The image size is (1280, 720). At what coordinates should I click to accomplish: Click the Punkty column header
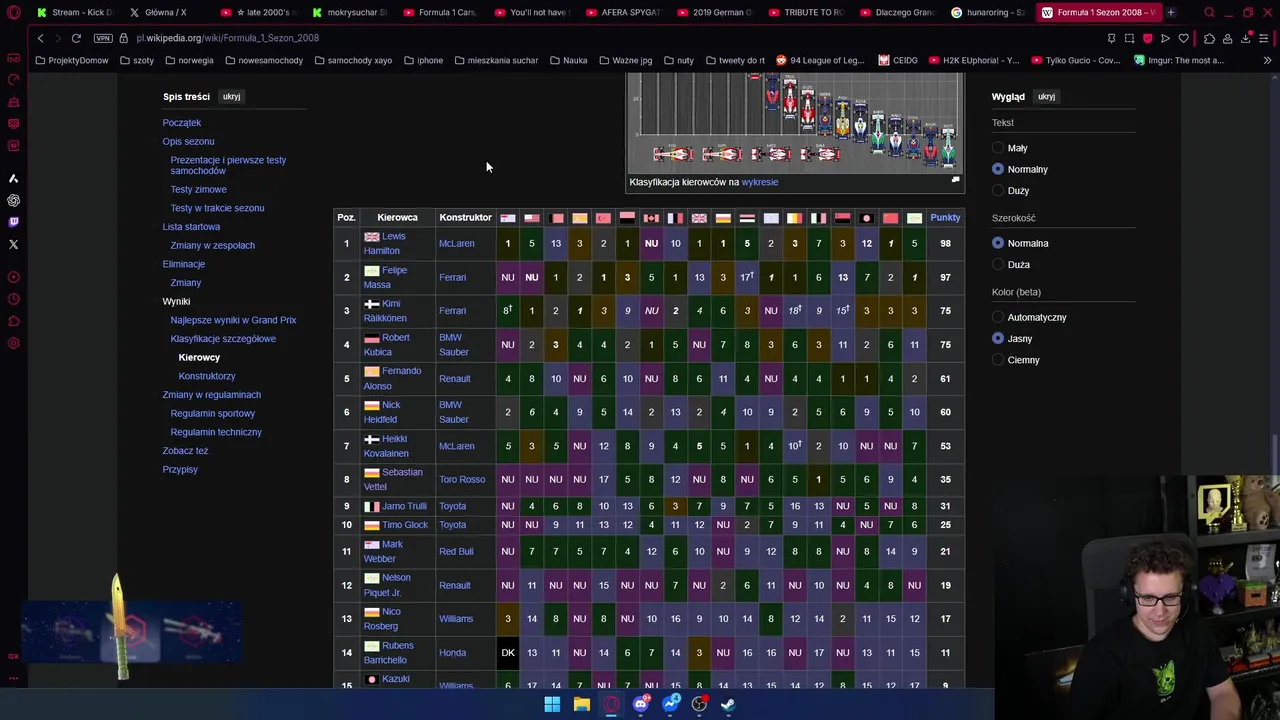[945, 217]
